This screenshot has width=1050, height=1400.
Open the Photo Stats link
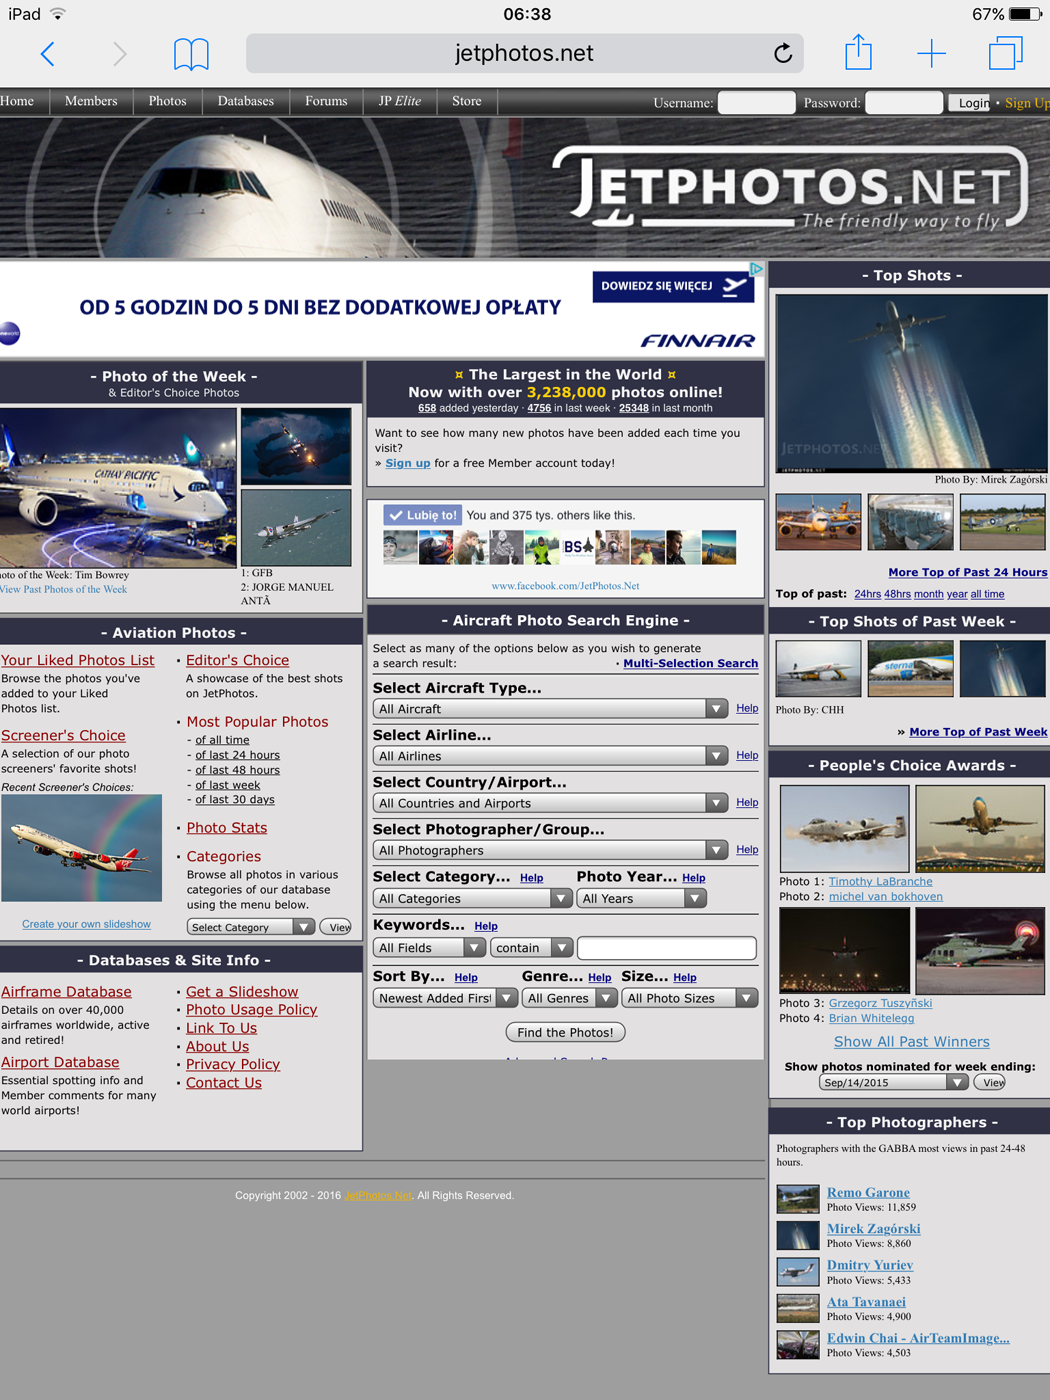[227, 828]
